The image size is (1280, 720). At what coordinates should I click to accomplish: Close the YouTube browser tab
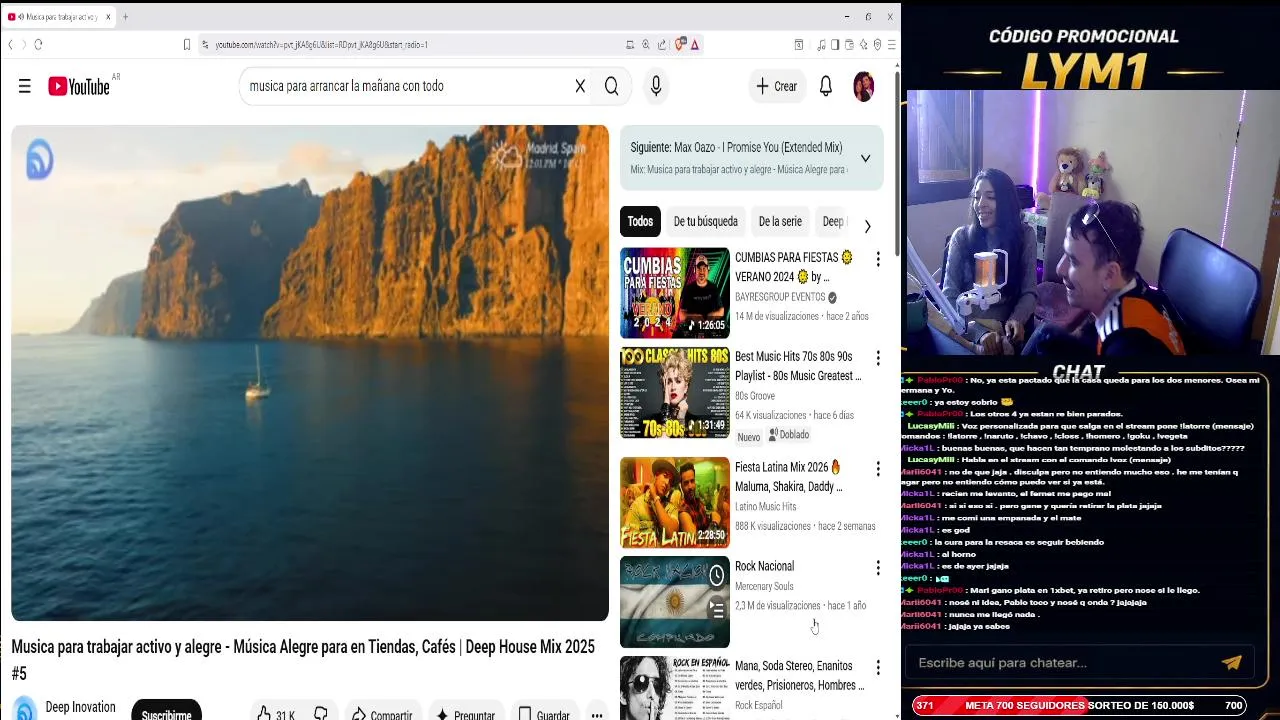click(109, 17)
